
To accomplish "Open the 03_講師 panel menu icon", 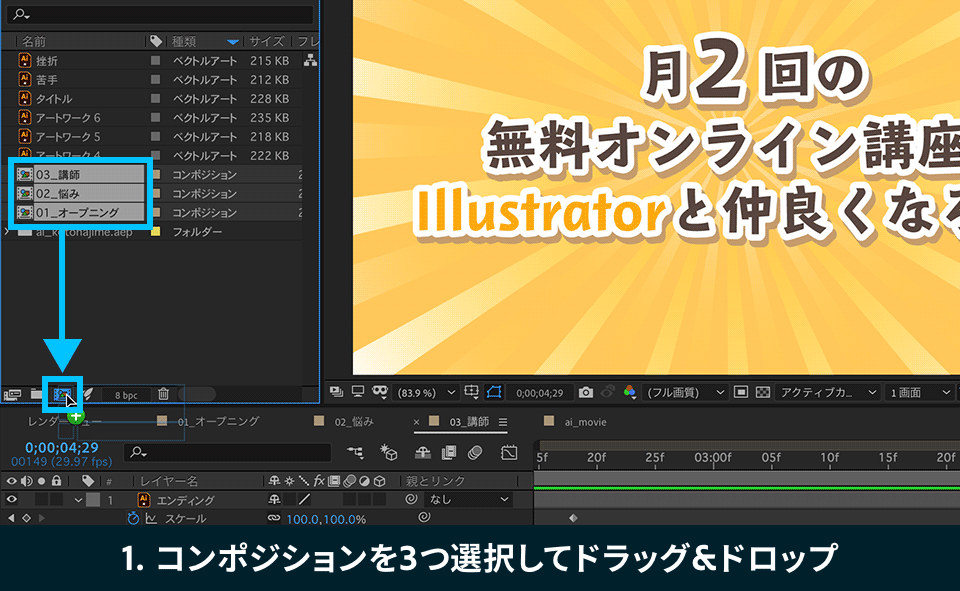I will coord(503,422).
